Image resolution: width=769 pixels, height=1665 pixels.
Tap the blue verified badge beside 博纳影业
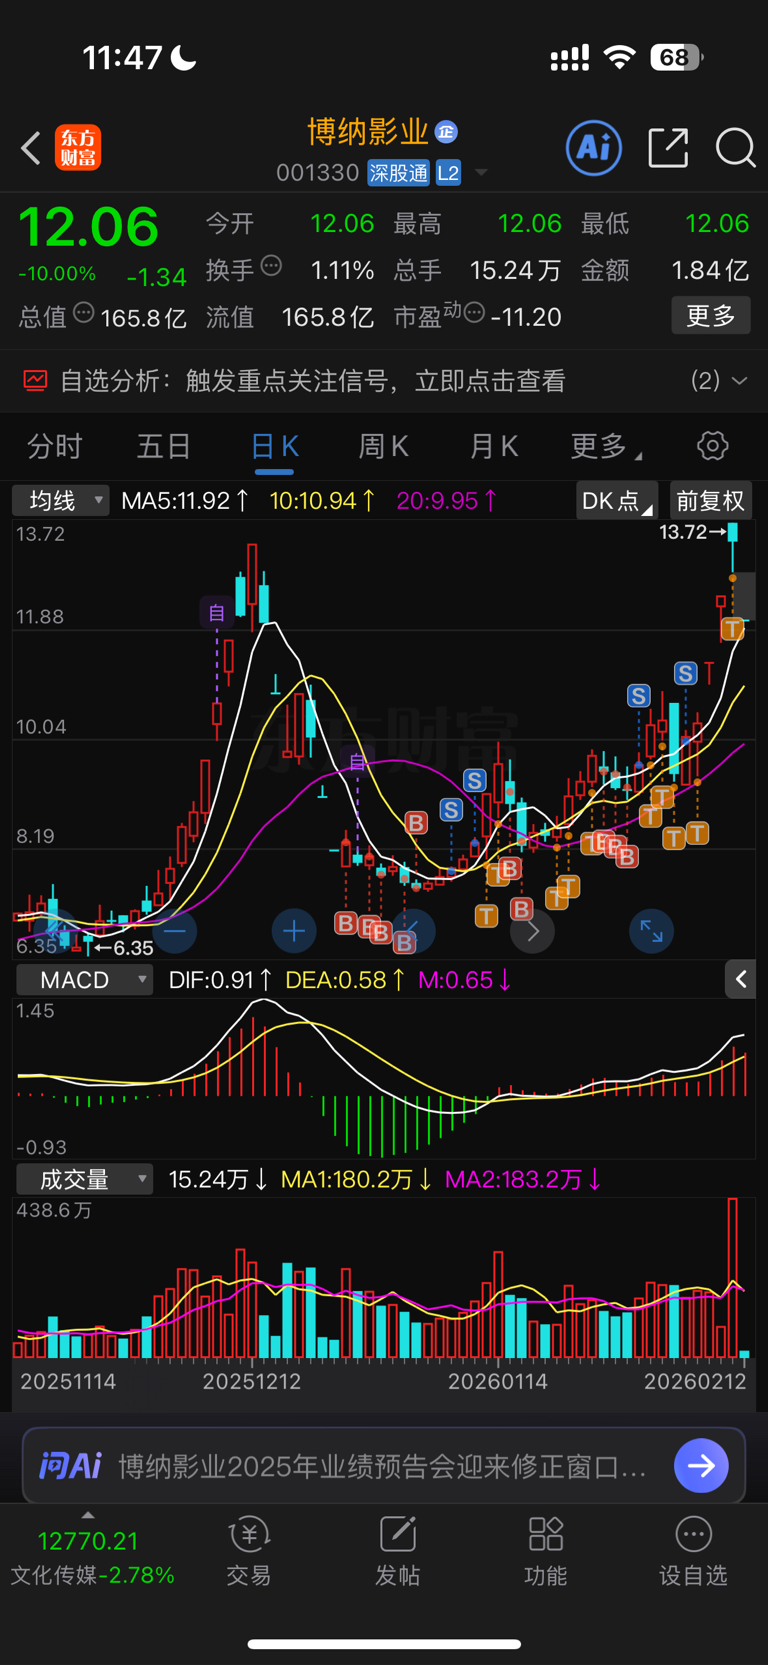tap(447, 132)
